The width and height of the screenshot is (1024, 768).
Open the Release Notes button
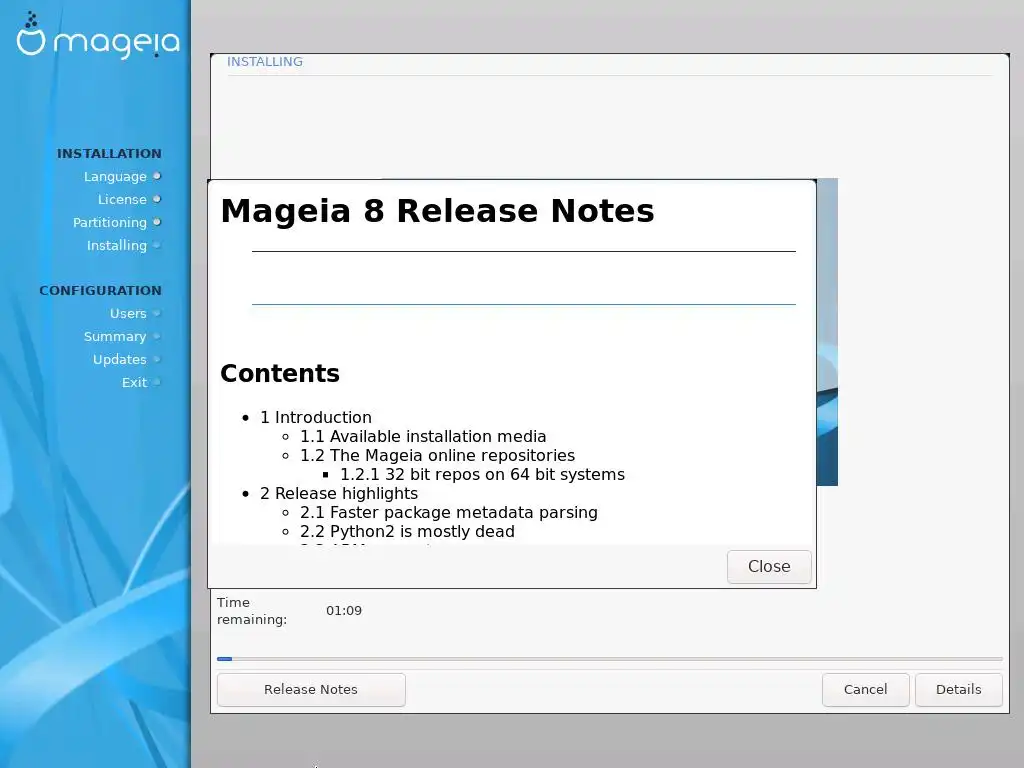pos(311,690)
